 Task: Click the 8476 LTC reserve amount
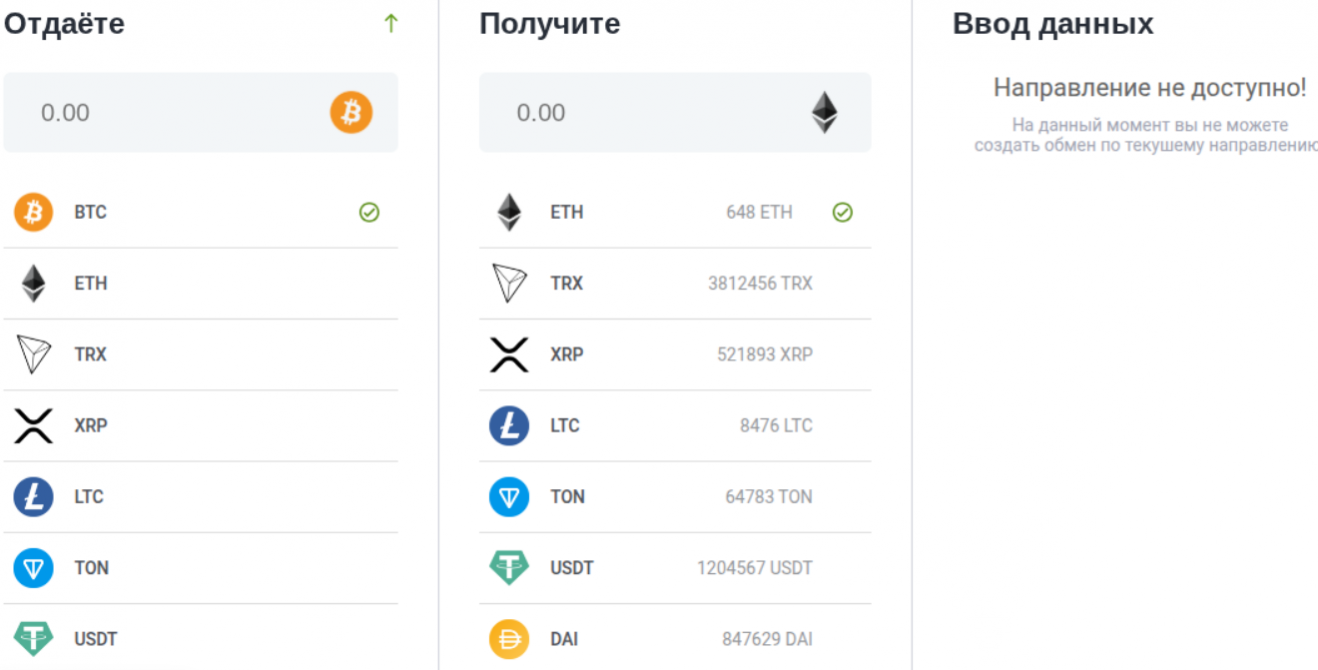pos(776,425)
